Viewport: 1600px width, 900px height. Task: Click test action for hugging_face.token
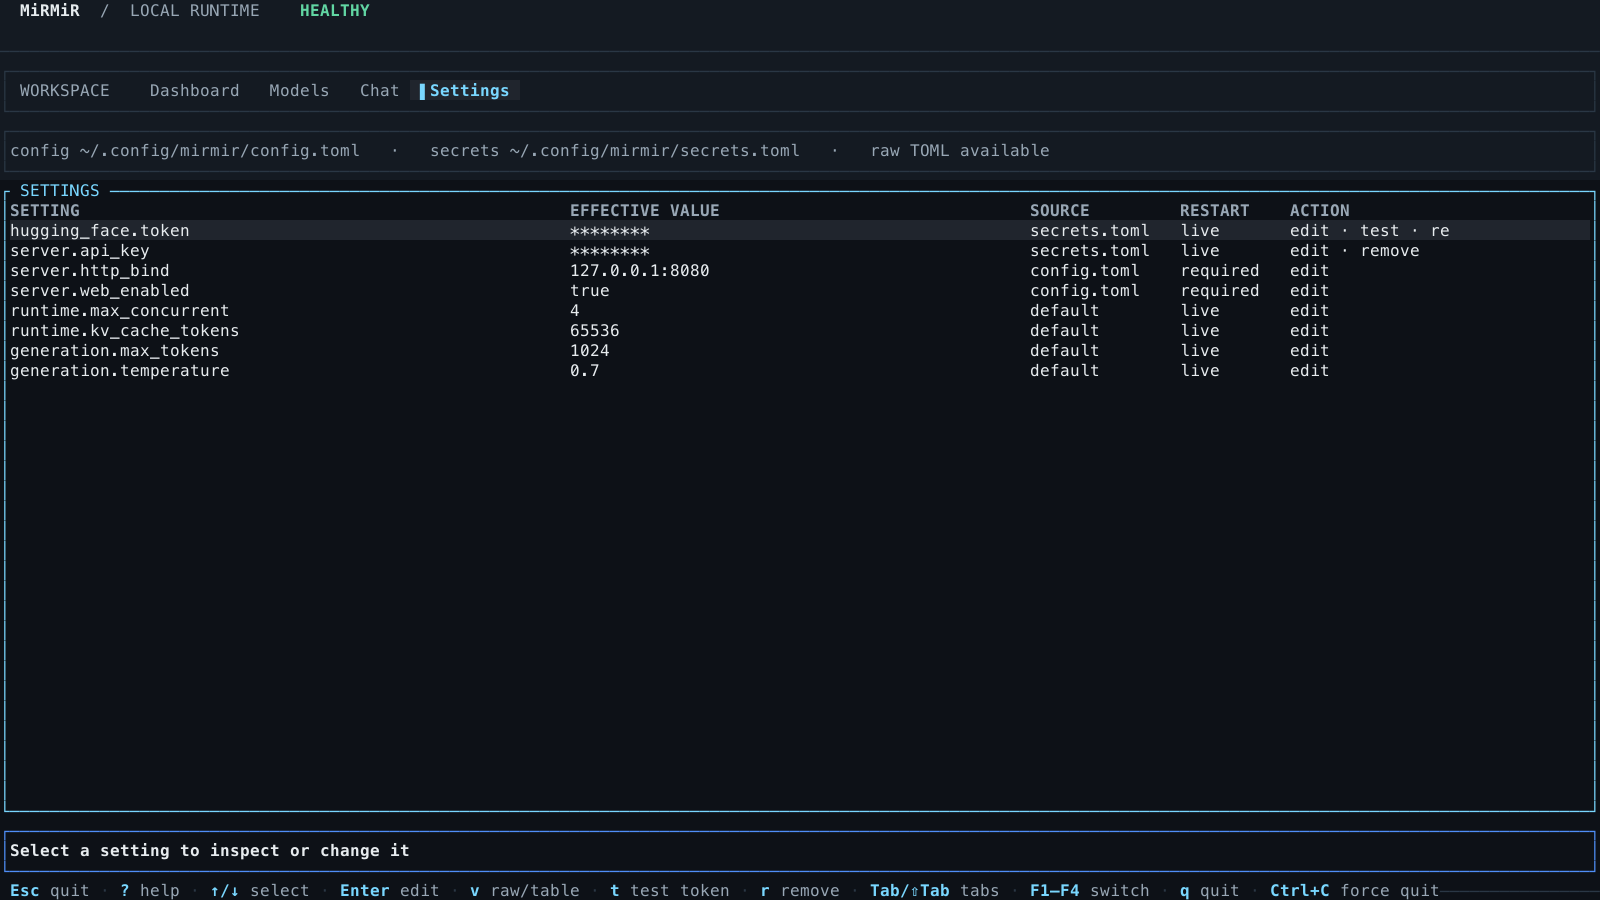tap(1380, 231)
